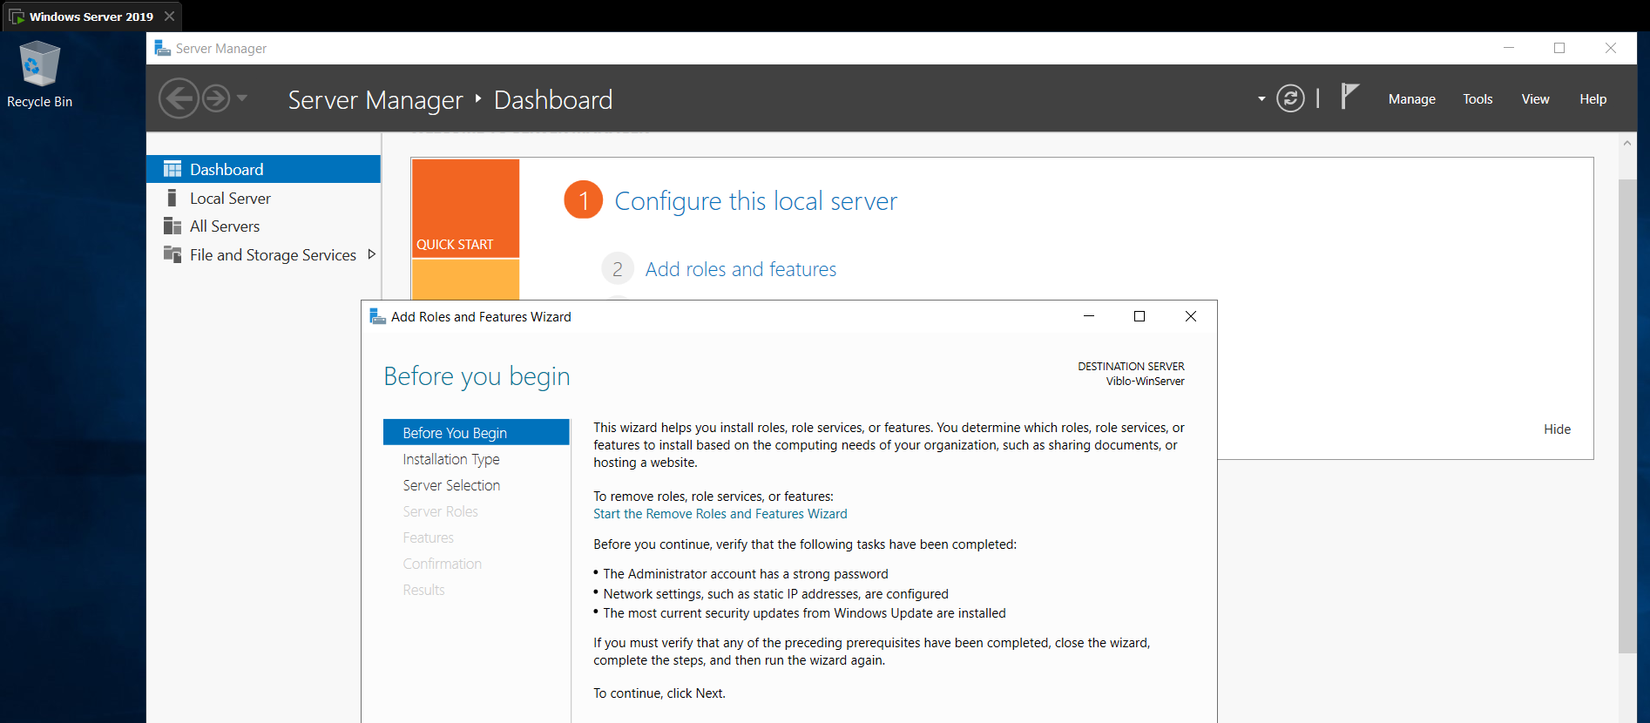
Task: Click the back navigation arrow
Action: (179, 99)
